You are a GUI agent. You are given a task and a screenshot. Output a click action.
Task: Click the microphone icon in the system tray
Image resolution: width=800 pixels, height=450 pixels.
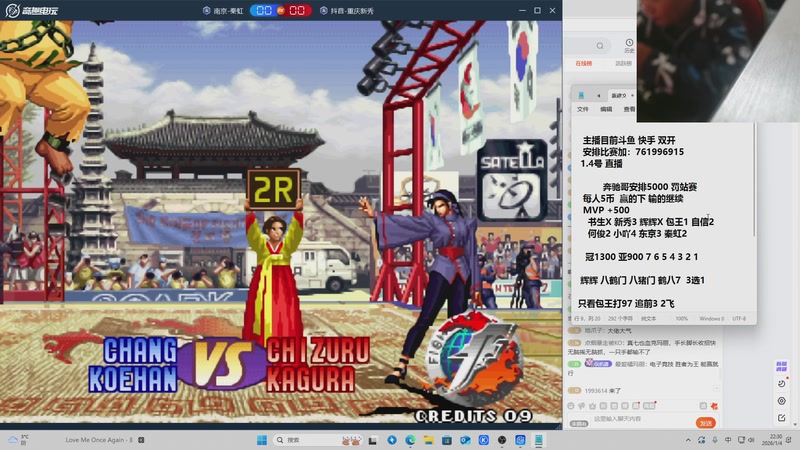pos(715,440)
